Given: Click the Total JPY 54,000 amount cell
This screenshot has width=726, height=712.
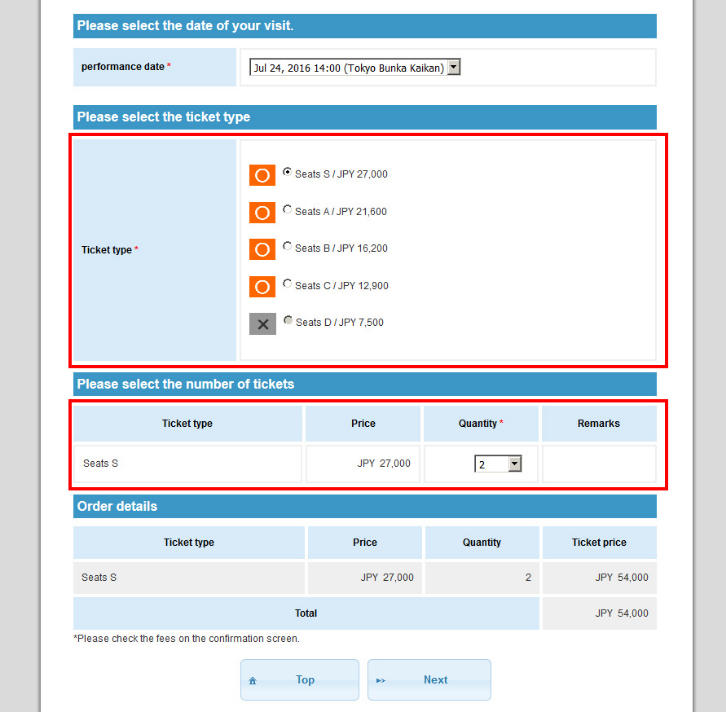Looking at the screenshot, I should (x=600, y=613).
